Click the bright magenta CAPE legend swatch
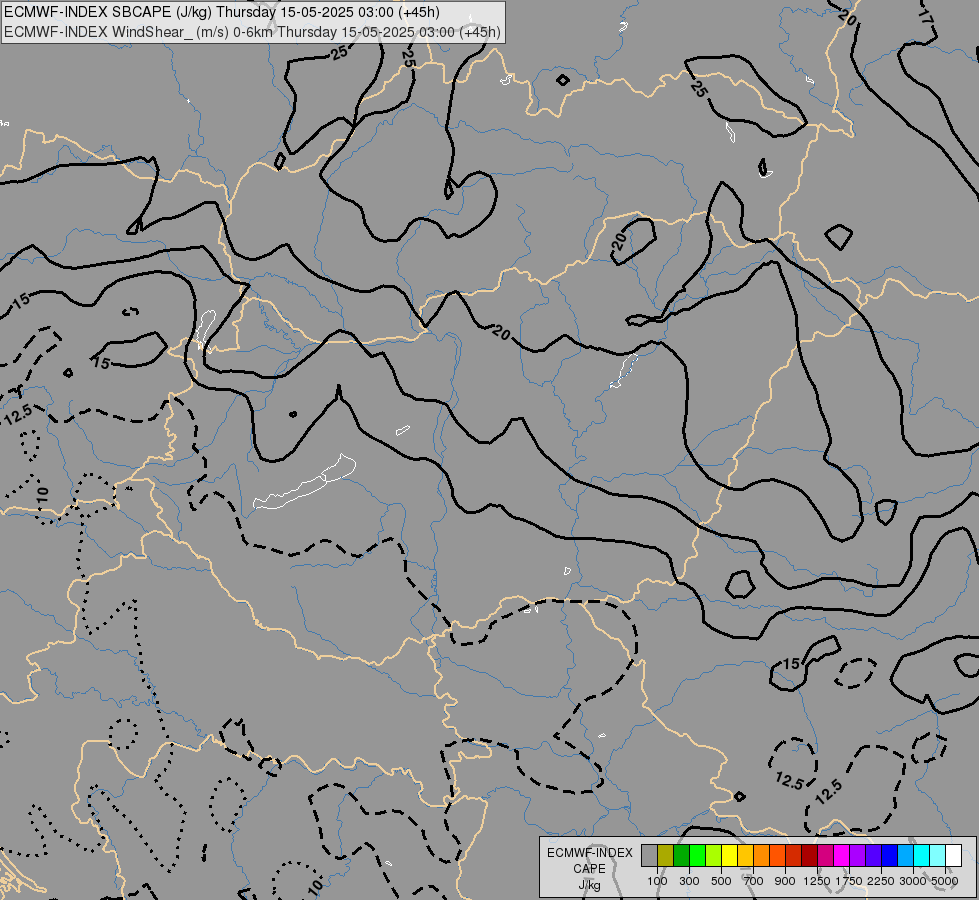The image size is (979, 900). pyautogui.click(x=841, y=856)
